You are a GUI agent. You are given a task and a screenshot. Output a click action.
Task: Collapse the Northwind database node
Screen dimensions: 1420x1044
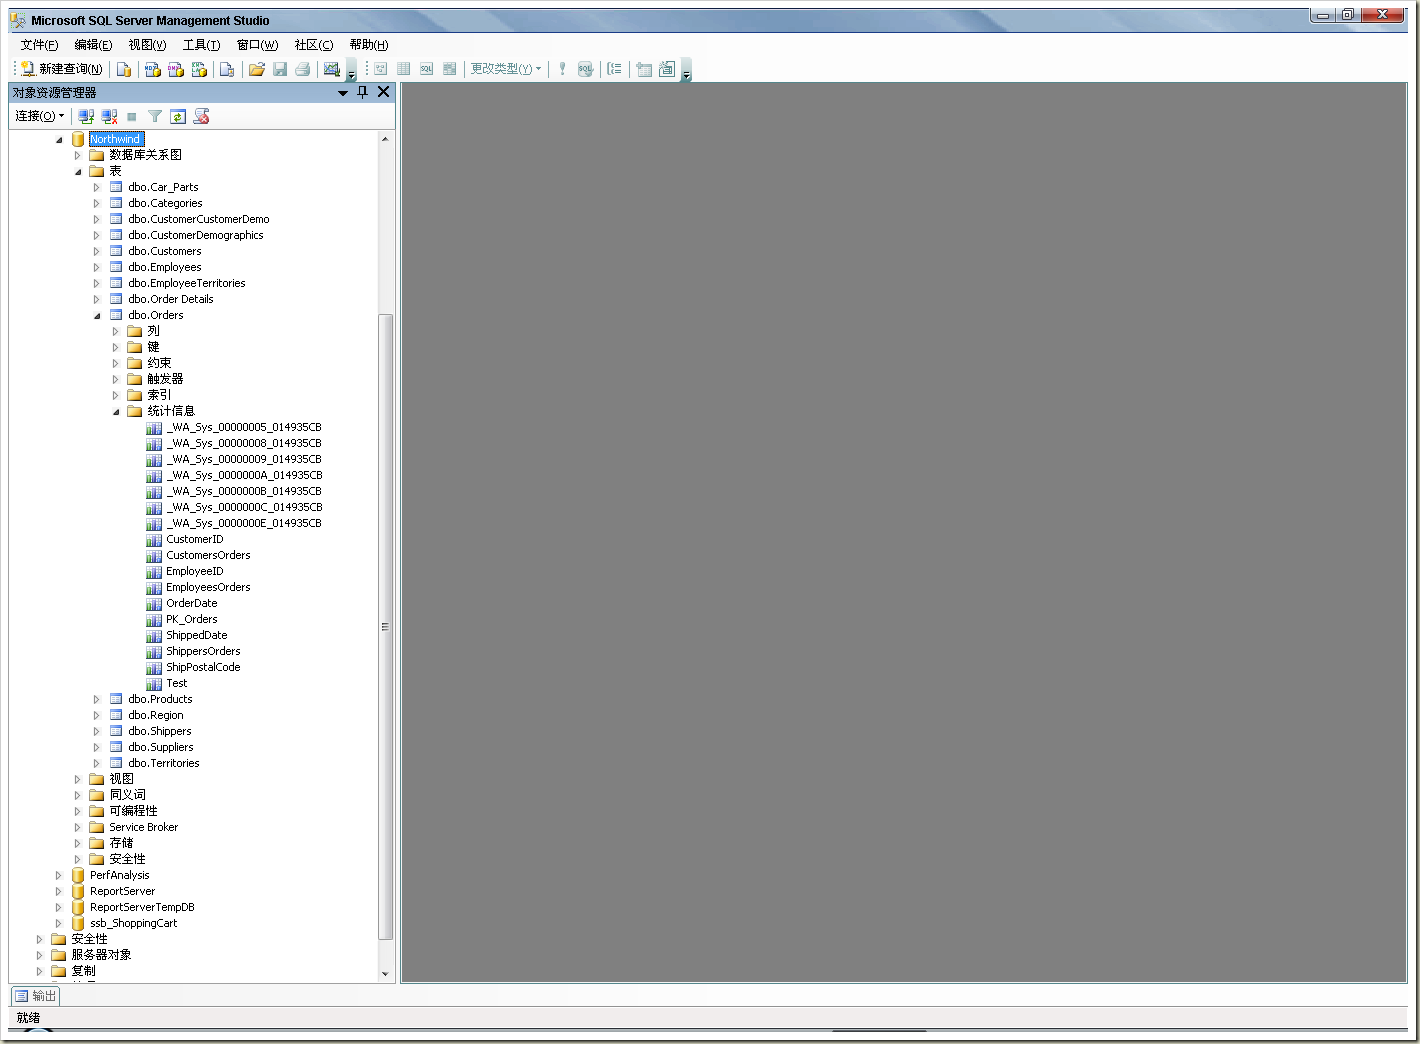coord(59,140)
